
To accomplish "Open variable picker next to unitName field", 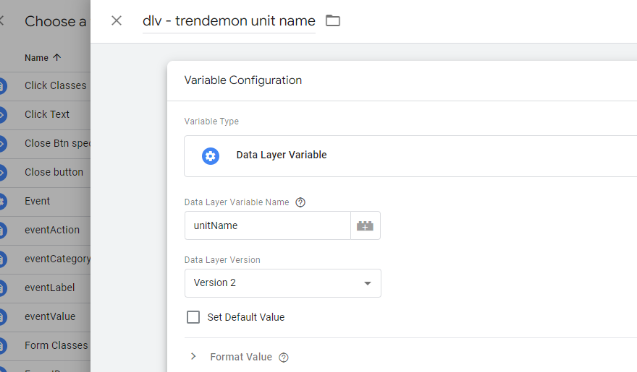I will pyautogui.click(x=365, y=225).
